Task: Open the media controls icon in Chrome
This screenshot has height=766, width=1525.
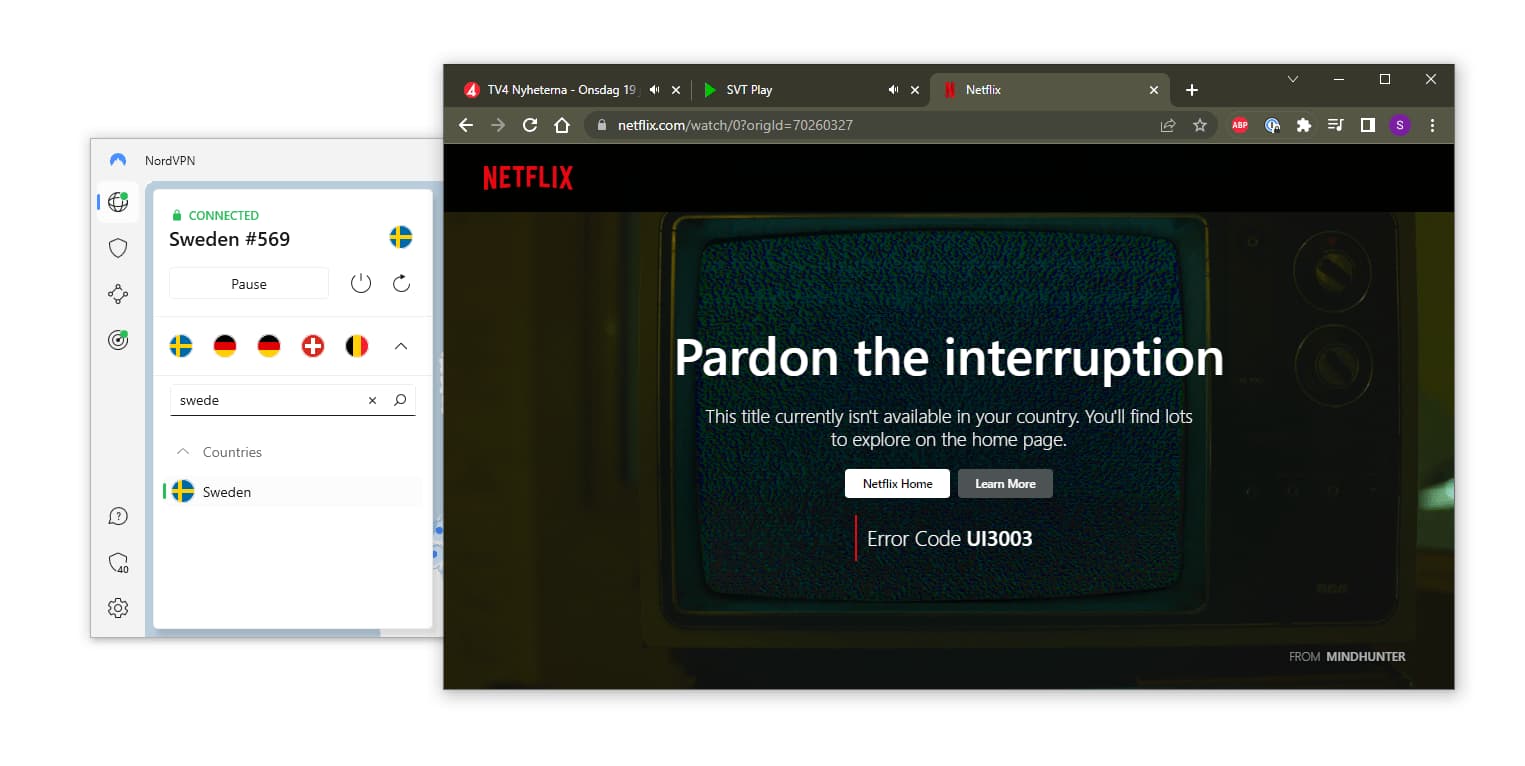Action: click(x=1335, y=125)
